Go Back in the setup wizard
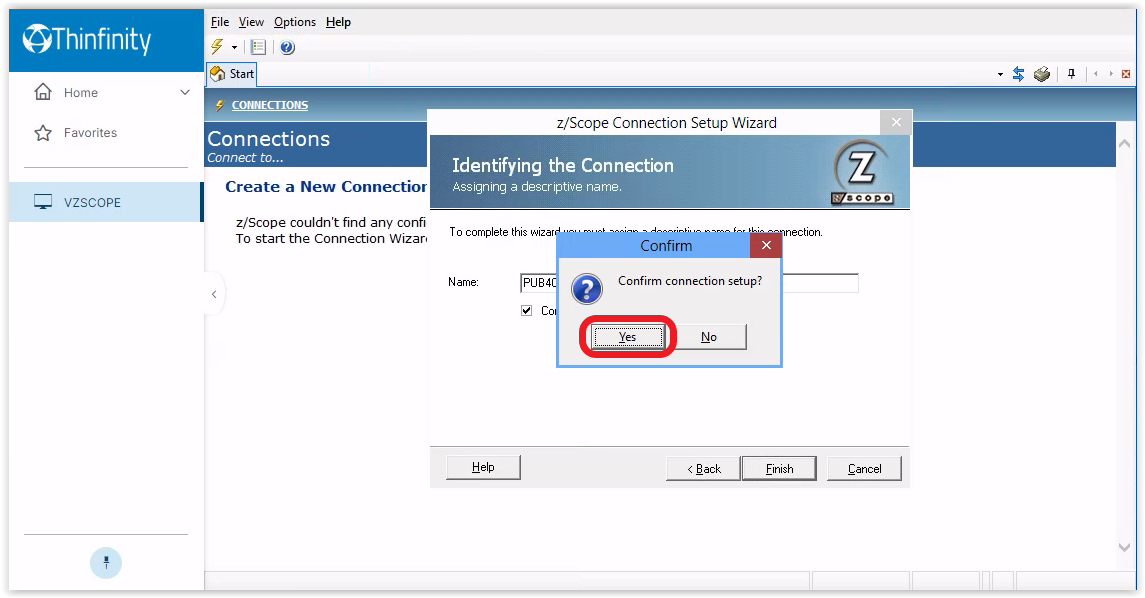1145x598 pixels. click(x=703, y=469)
